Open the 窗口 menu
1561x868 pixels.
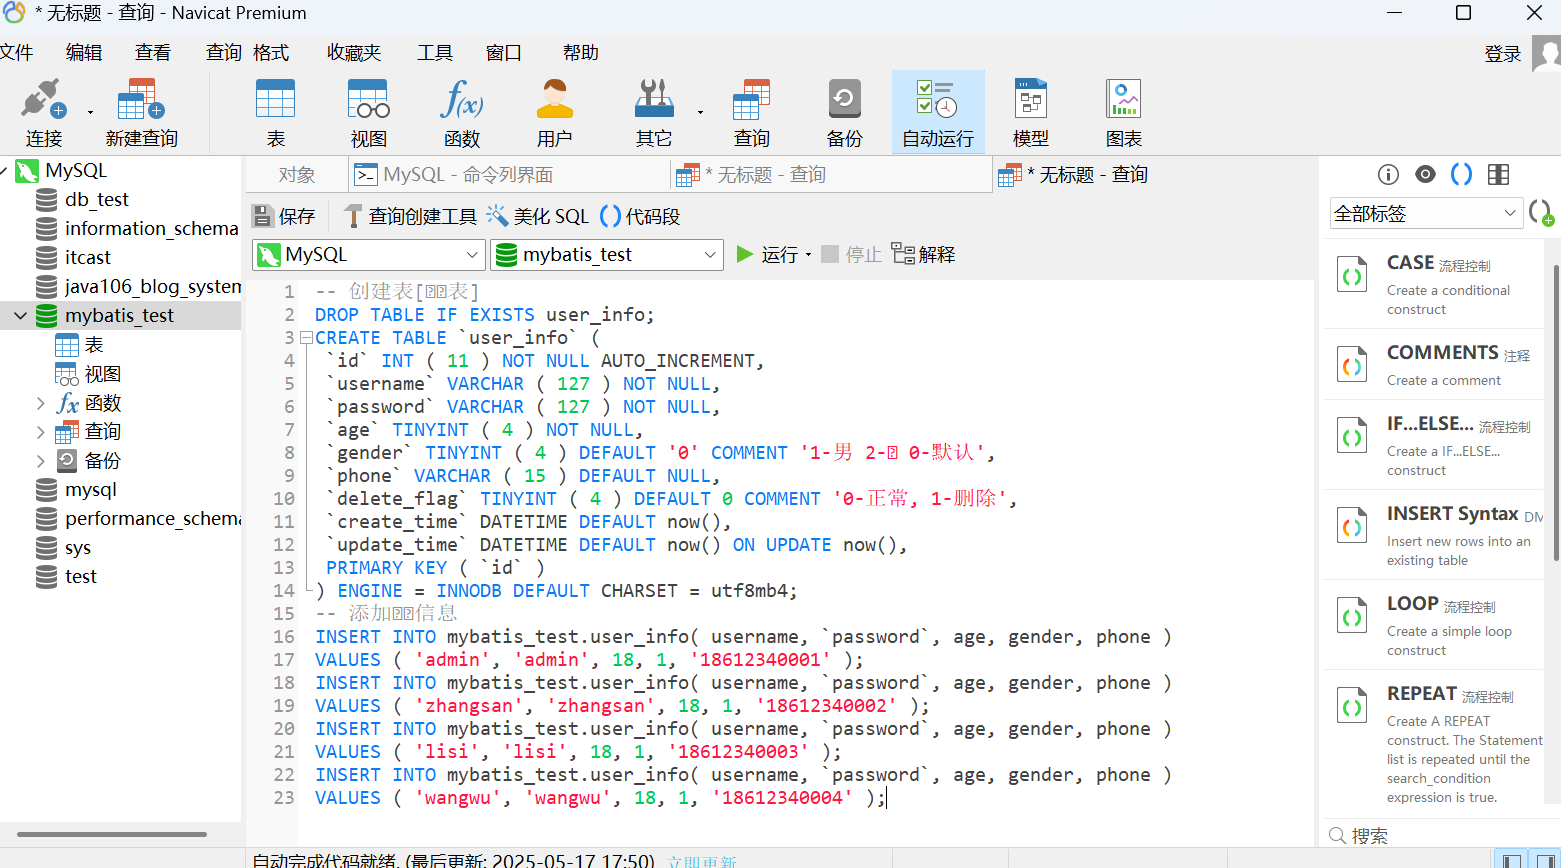[x=504, y=52]
